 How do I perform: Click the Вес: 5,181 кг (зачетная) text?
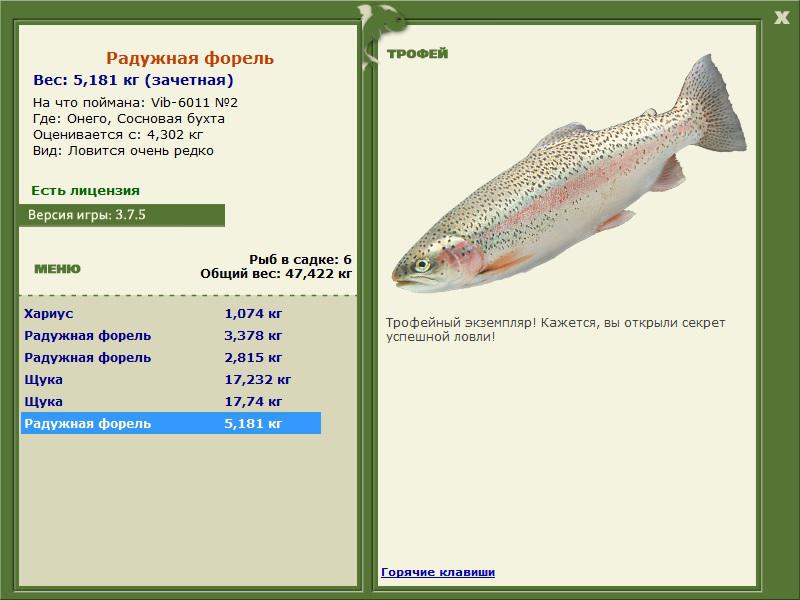coord(133,80)
